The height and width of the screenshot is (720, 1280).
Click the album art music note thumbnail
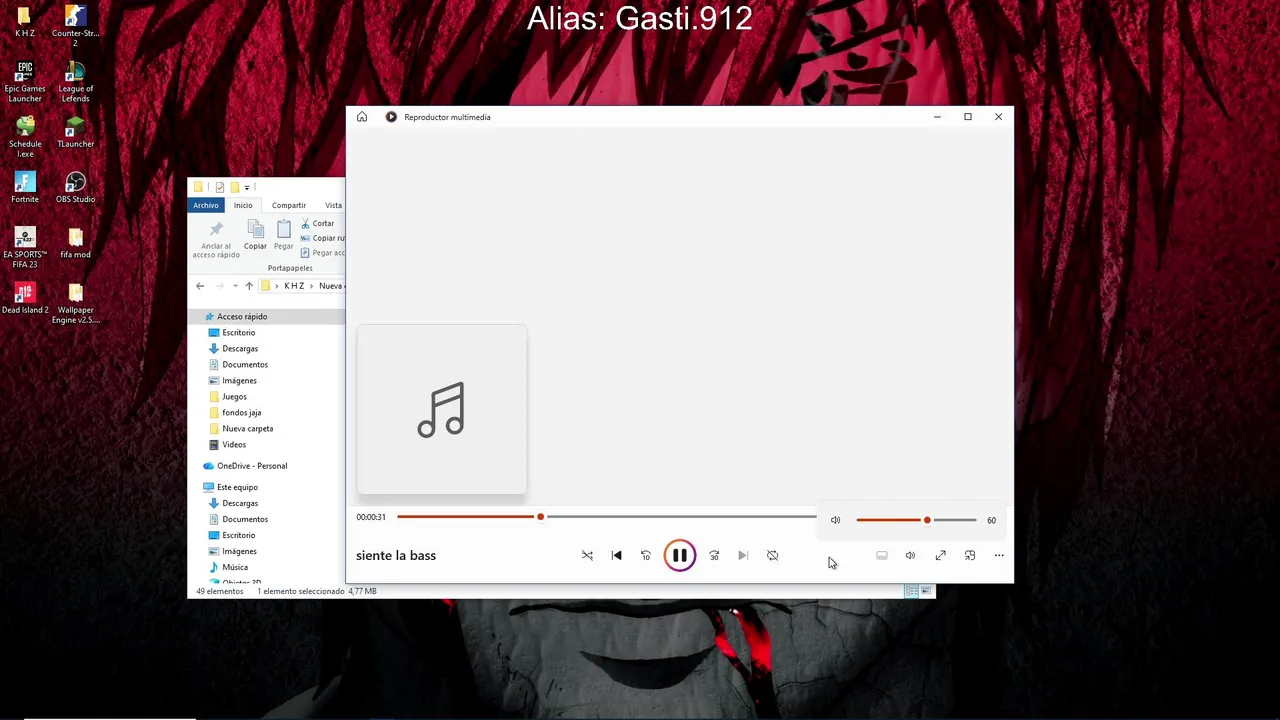(x=441, y=409)
